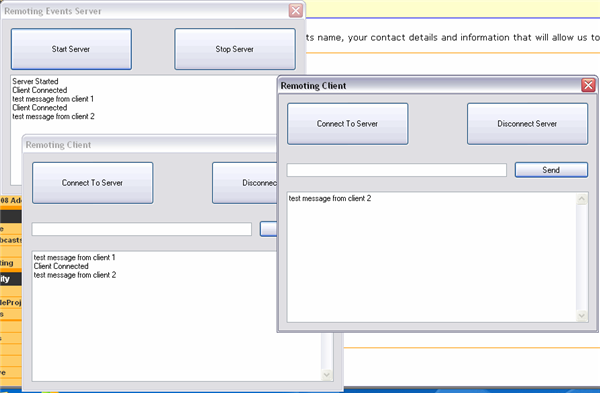Select 'Client Connected' in back client log
This screenshot has width=600, height=393.
[61, 266]
